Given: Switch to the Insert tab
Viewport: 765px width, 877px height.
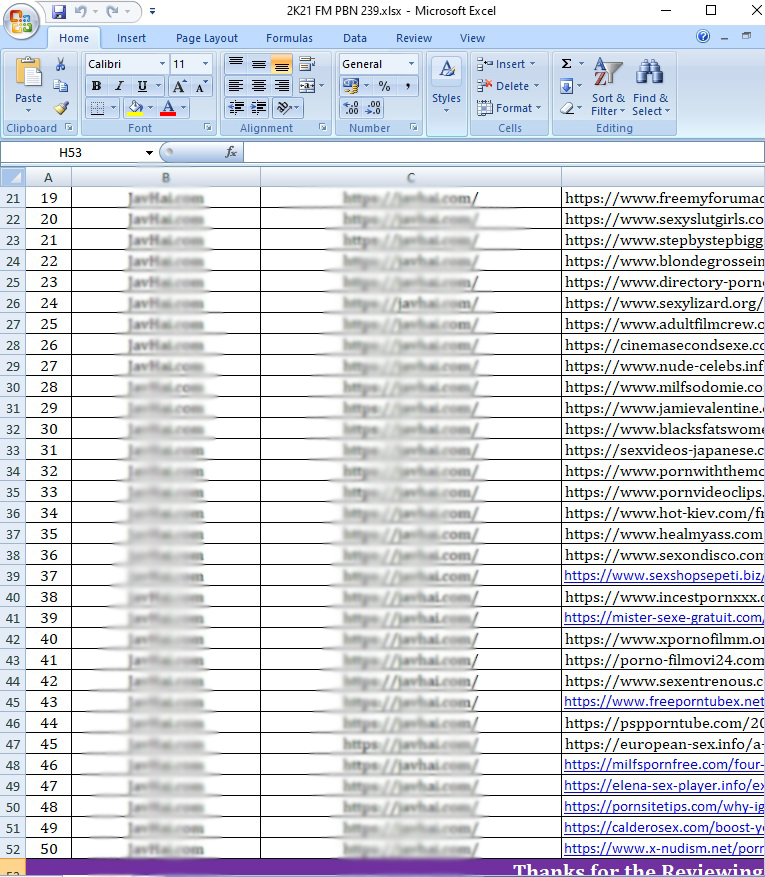Looking at the screenshot, I should pos(131,38).
